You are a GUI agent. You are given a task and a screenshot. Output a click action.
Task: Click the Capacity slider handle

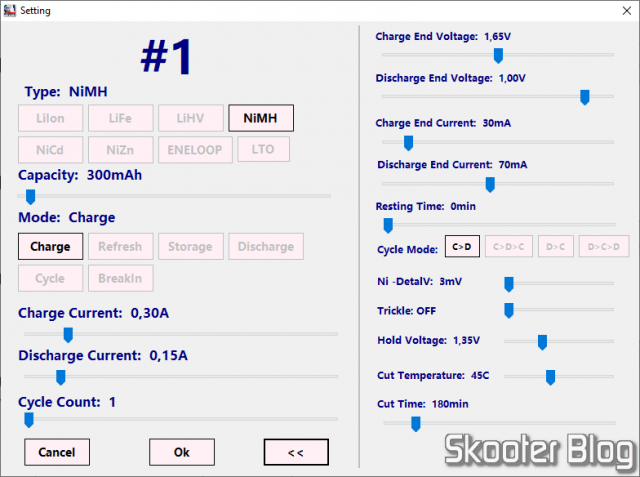(x=31, y=197)
